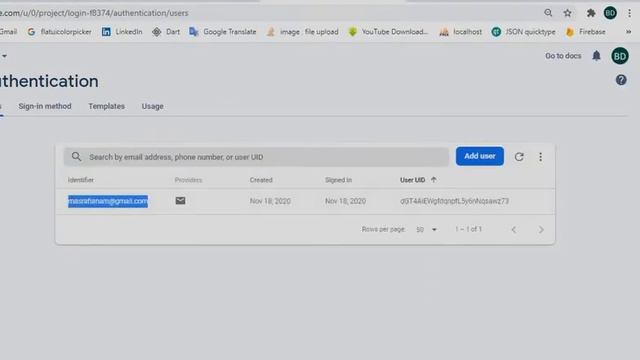This screenshot has height=360, width=640.
Task: Select the highlighted gmail identifier cell
Action: click(x=108, y=201)
